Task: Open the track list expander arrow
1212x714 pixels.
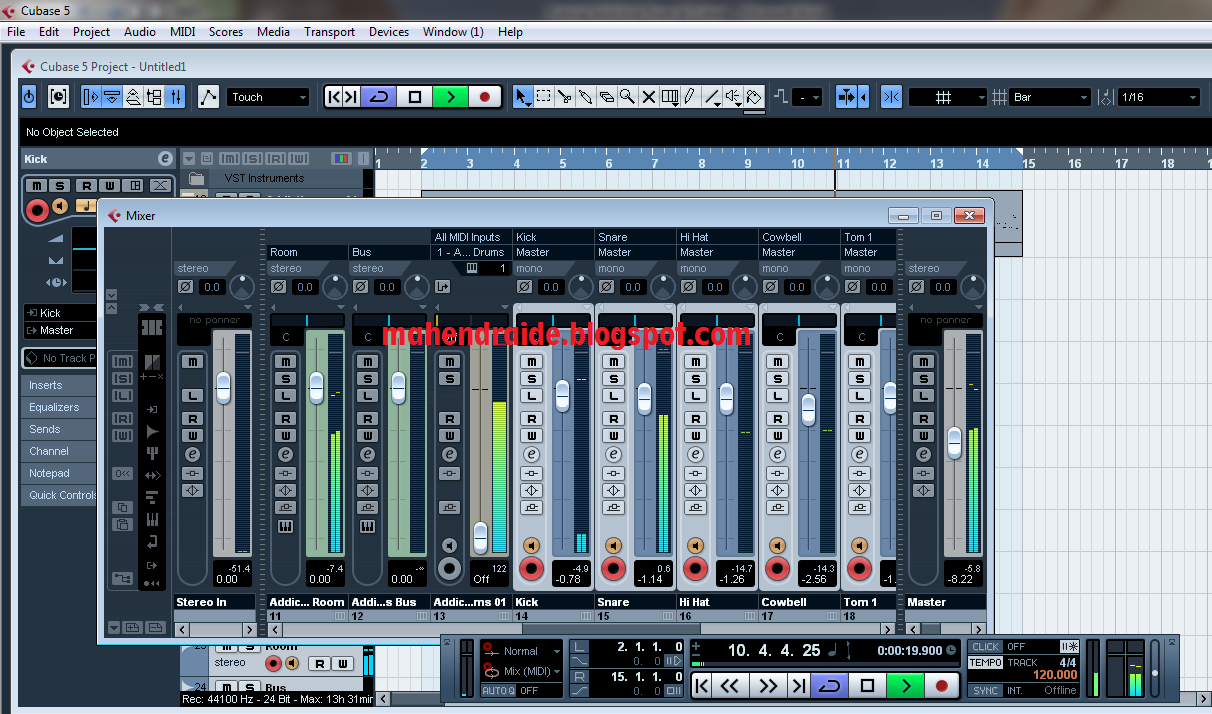Action: (187, 158)
